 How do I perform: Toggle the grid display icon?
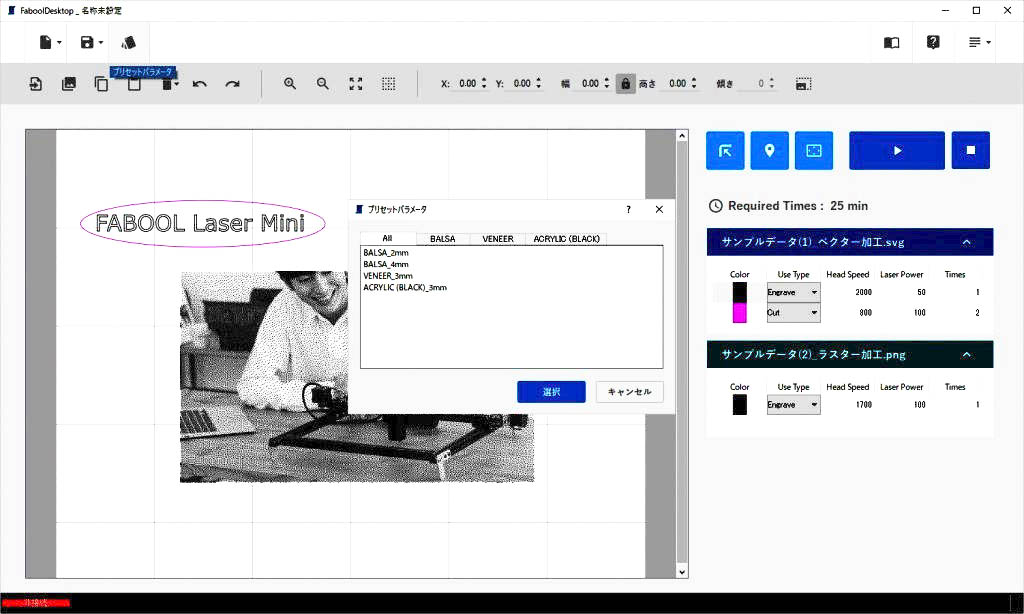pyautogui.click(x=389, y=84)
